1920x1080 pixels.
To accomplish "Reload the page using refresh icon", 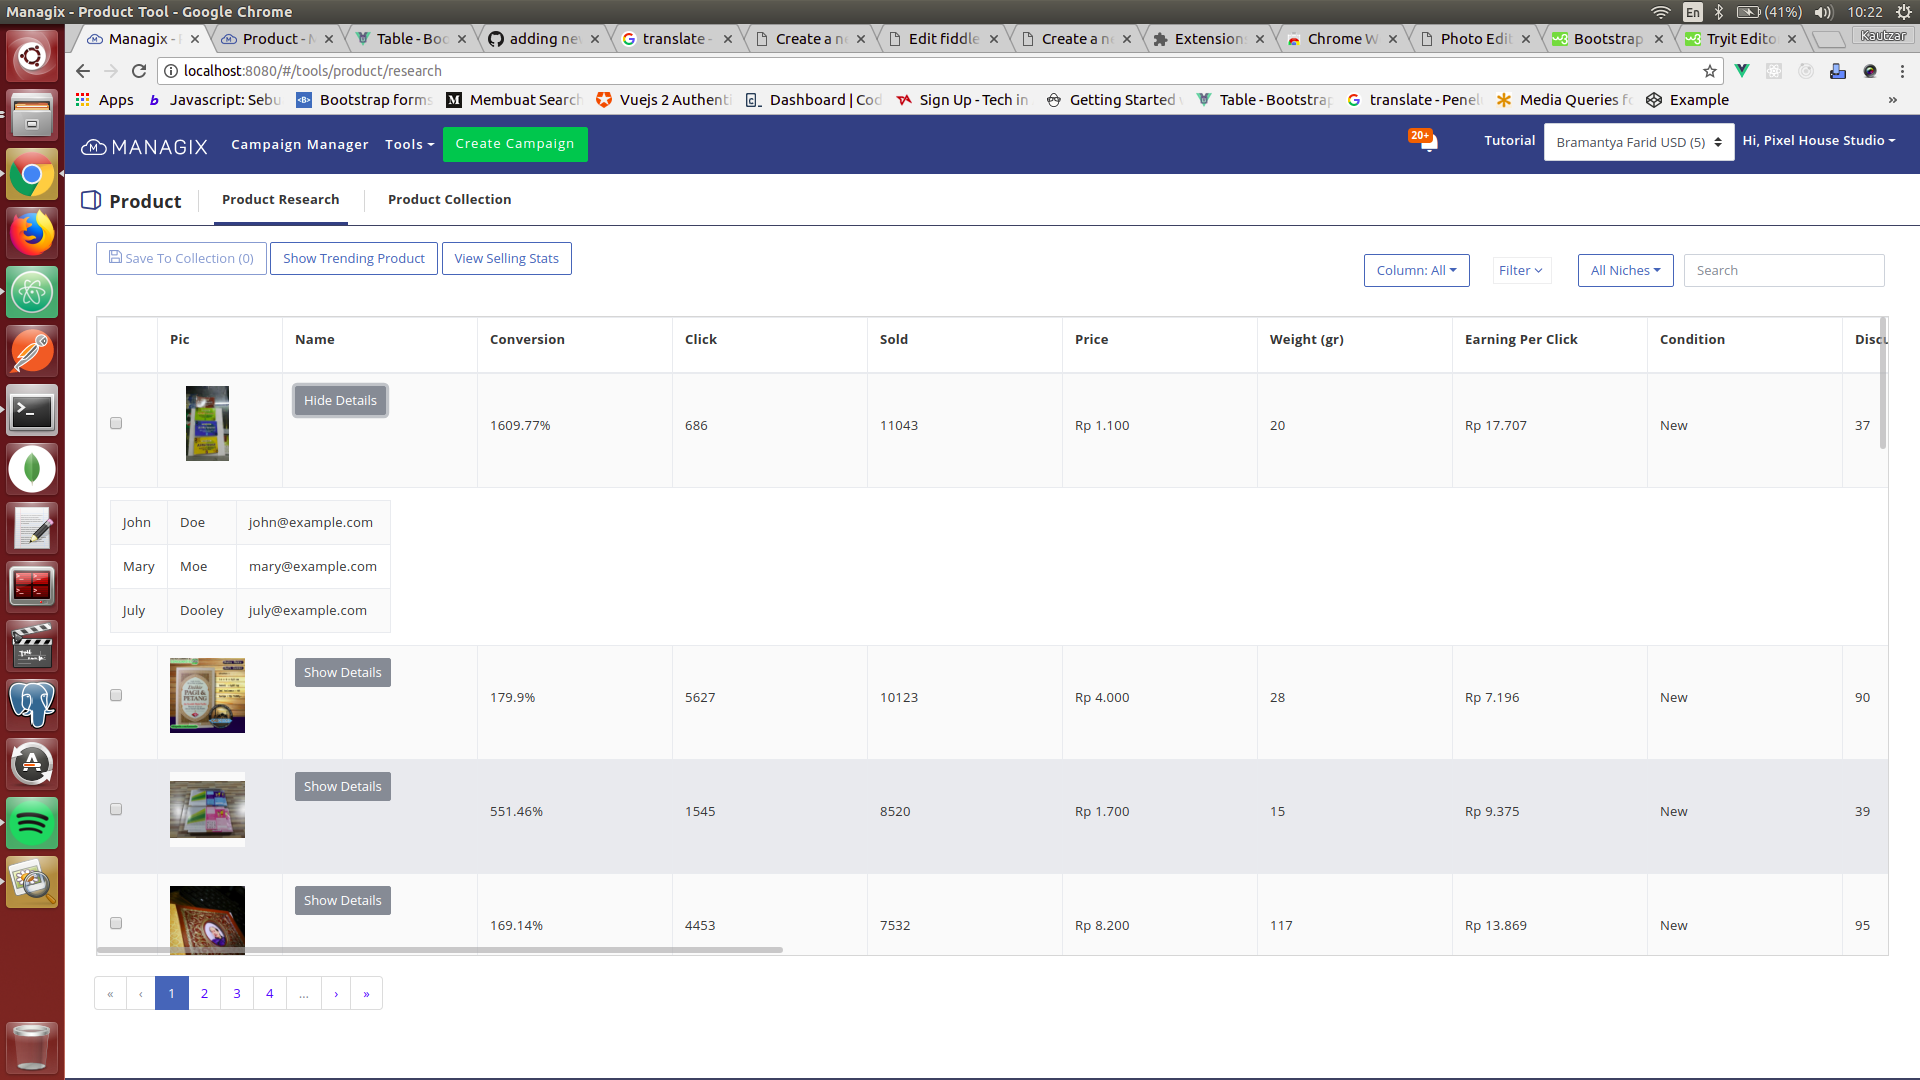I will (139, 71).
